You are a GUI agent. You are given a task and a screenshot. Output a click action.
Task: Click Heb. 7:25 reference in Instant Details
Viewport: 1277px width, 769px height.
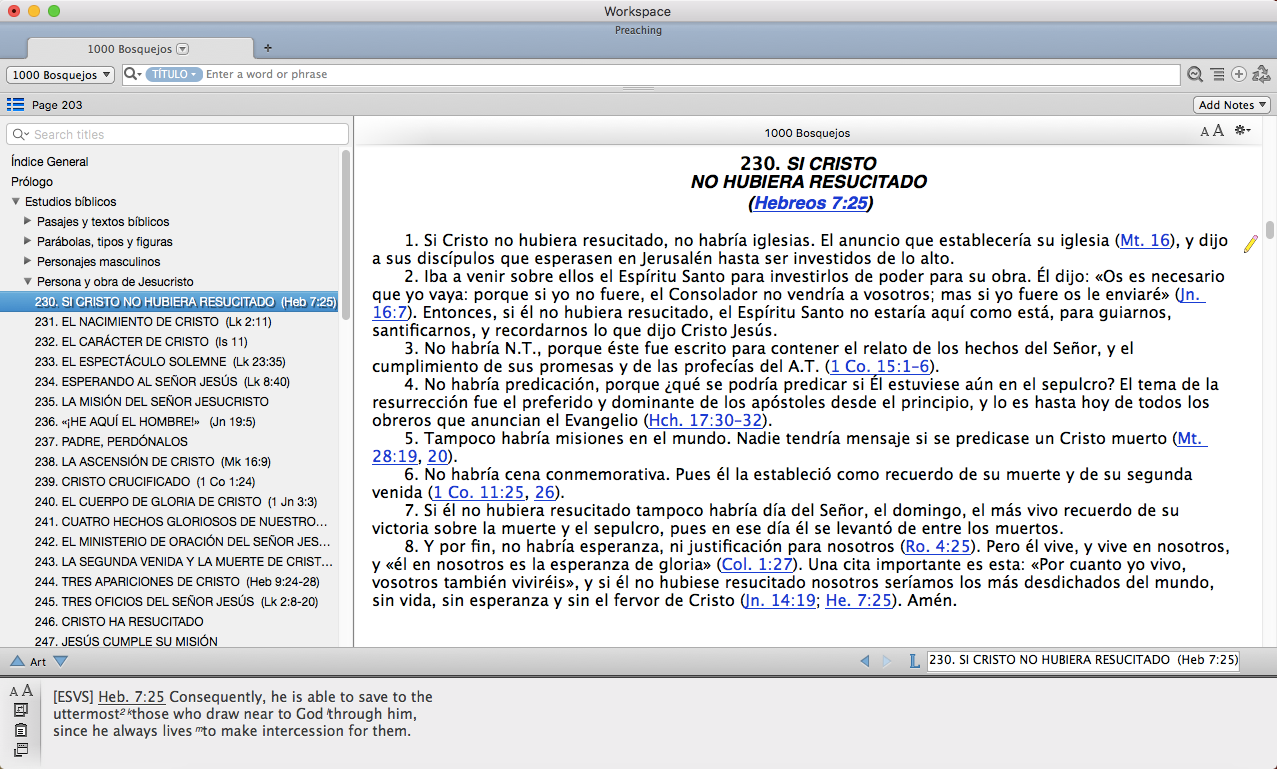point(131,697)
